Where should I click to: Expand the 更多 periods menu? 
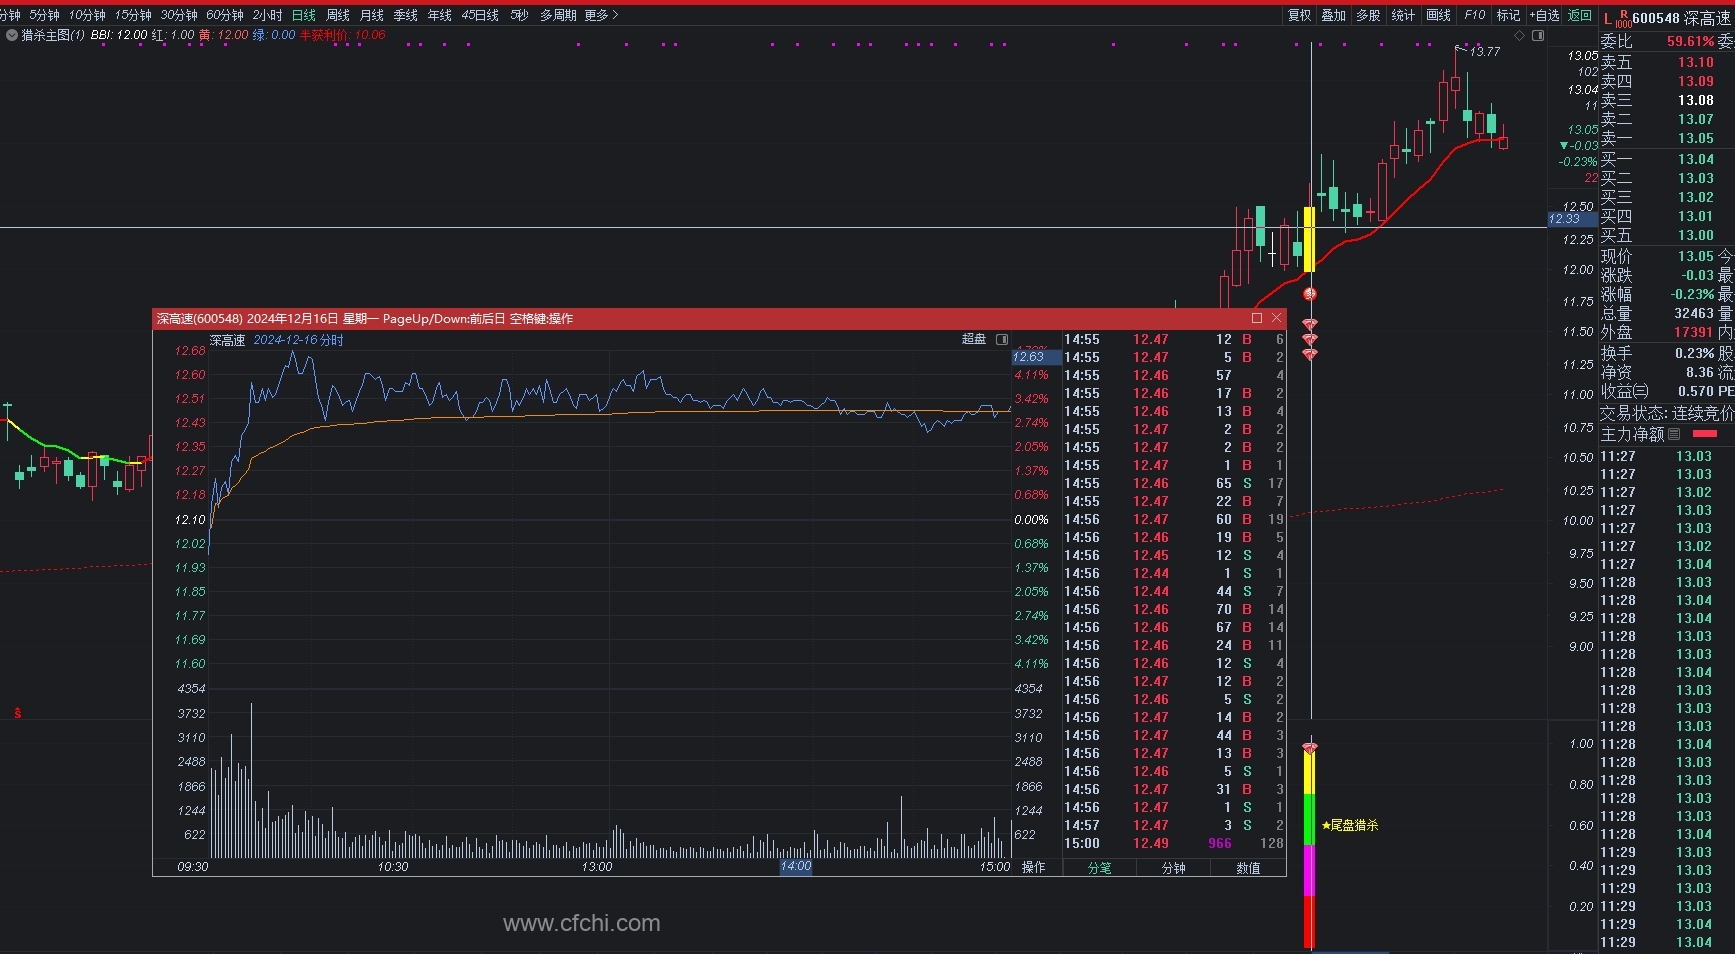coord(601,15)
